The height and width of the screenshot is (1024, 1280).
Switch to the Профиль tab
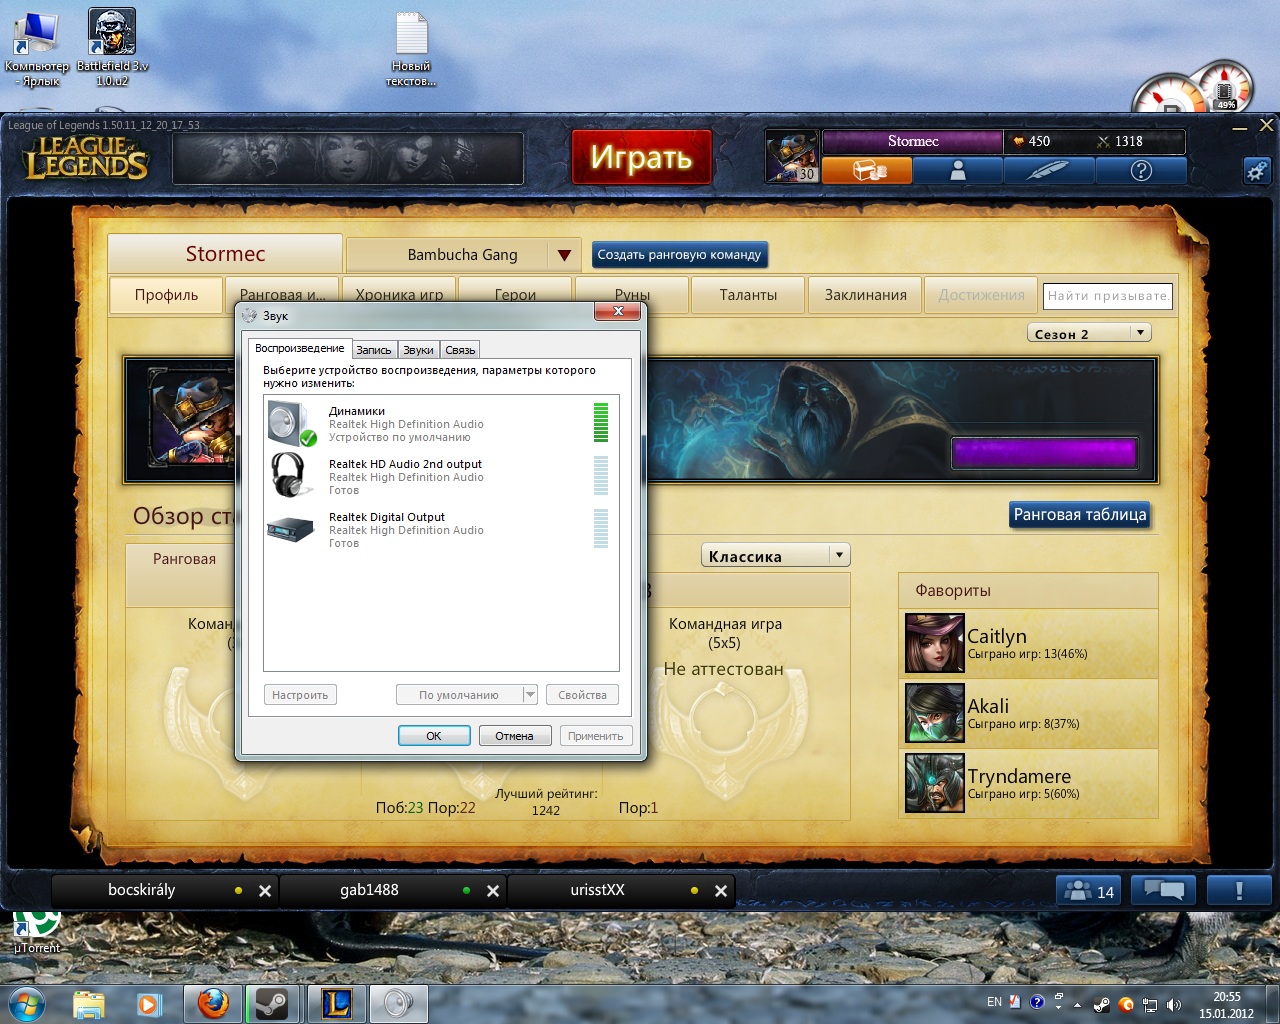tap(166, 295)
